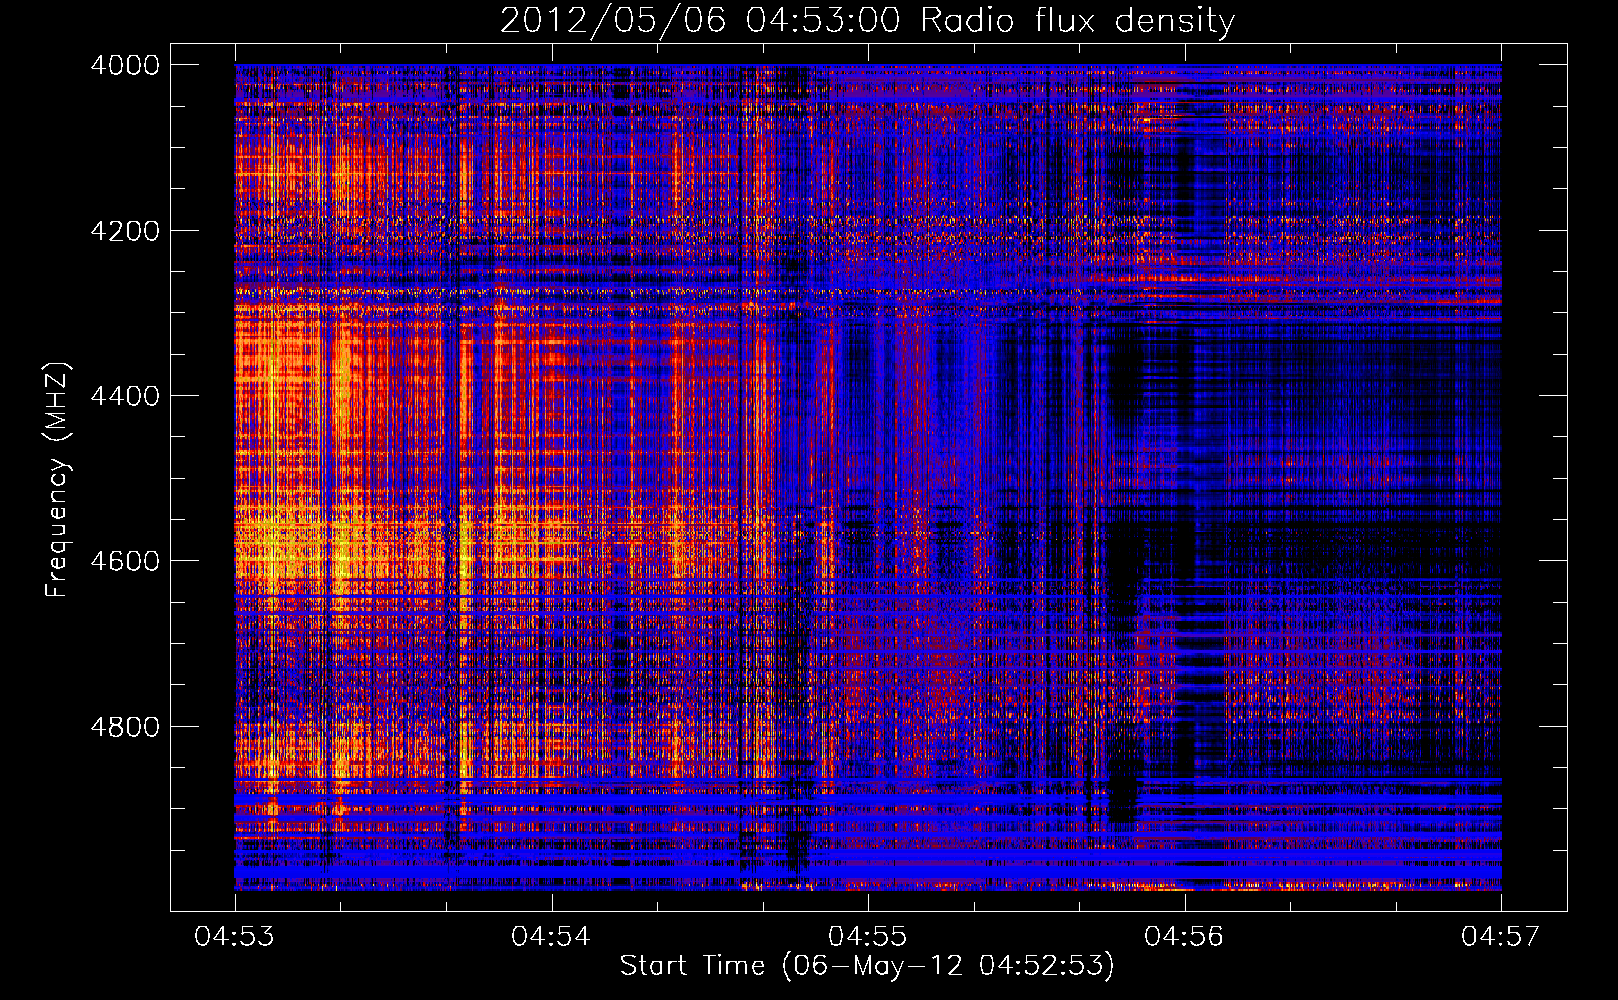The width and height of the screenshot is (1618, 1000).
Task: Click the 04:53 time tick label
Action: point(235,936)
